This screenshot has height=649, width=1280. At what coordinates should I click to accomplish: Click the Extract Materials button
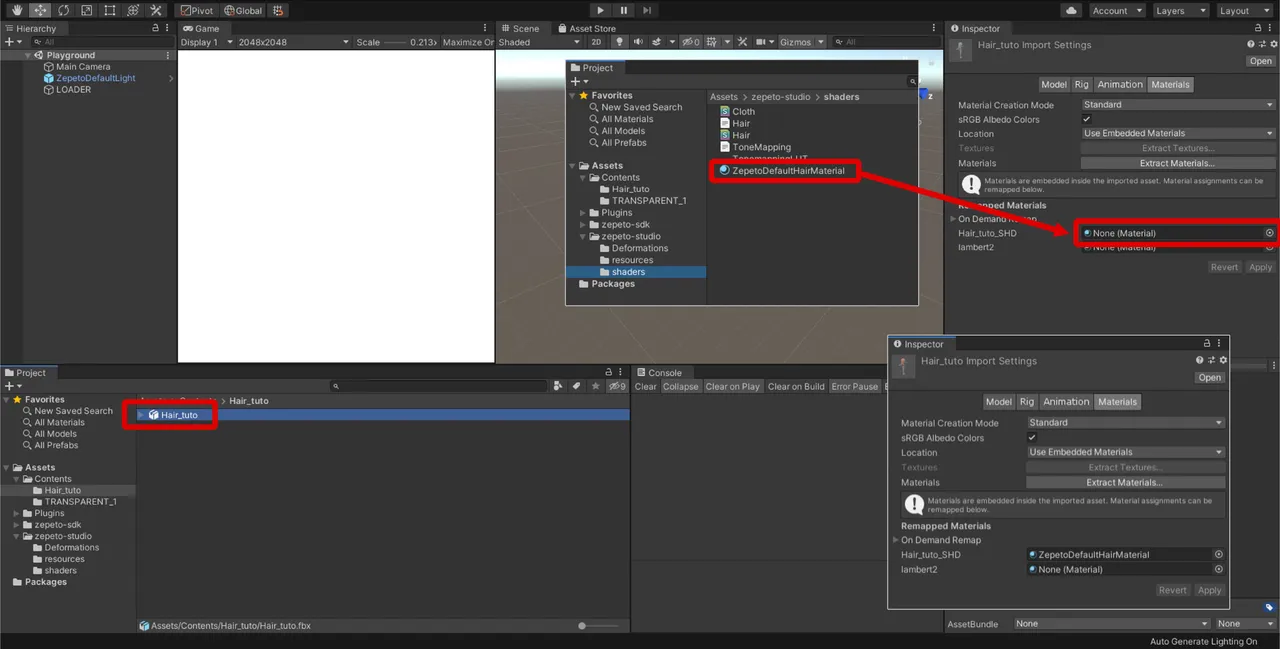(1177, 163)
